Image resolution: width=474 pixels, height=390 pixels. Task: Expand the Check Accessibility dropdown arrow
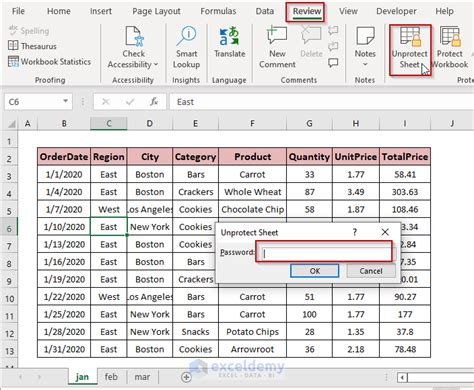click(x=156, y=64)
